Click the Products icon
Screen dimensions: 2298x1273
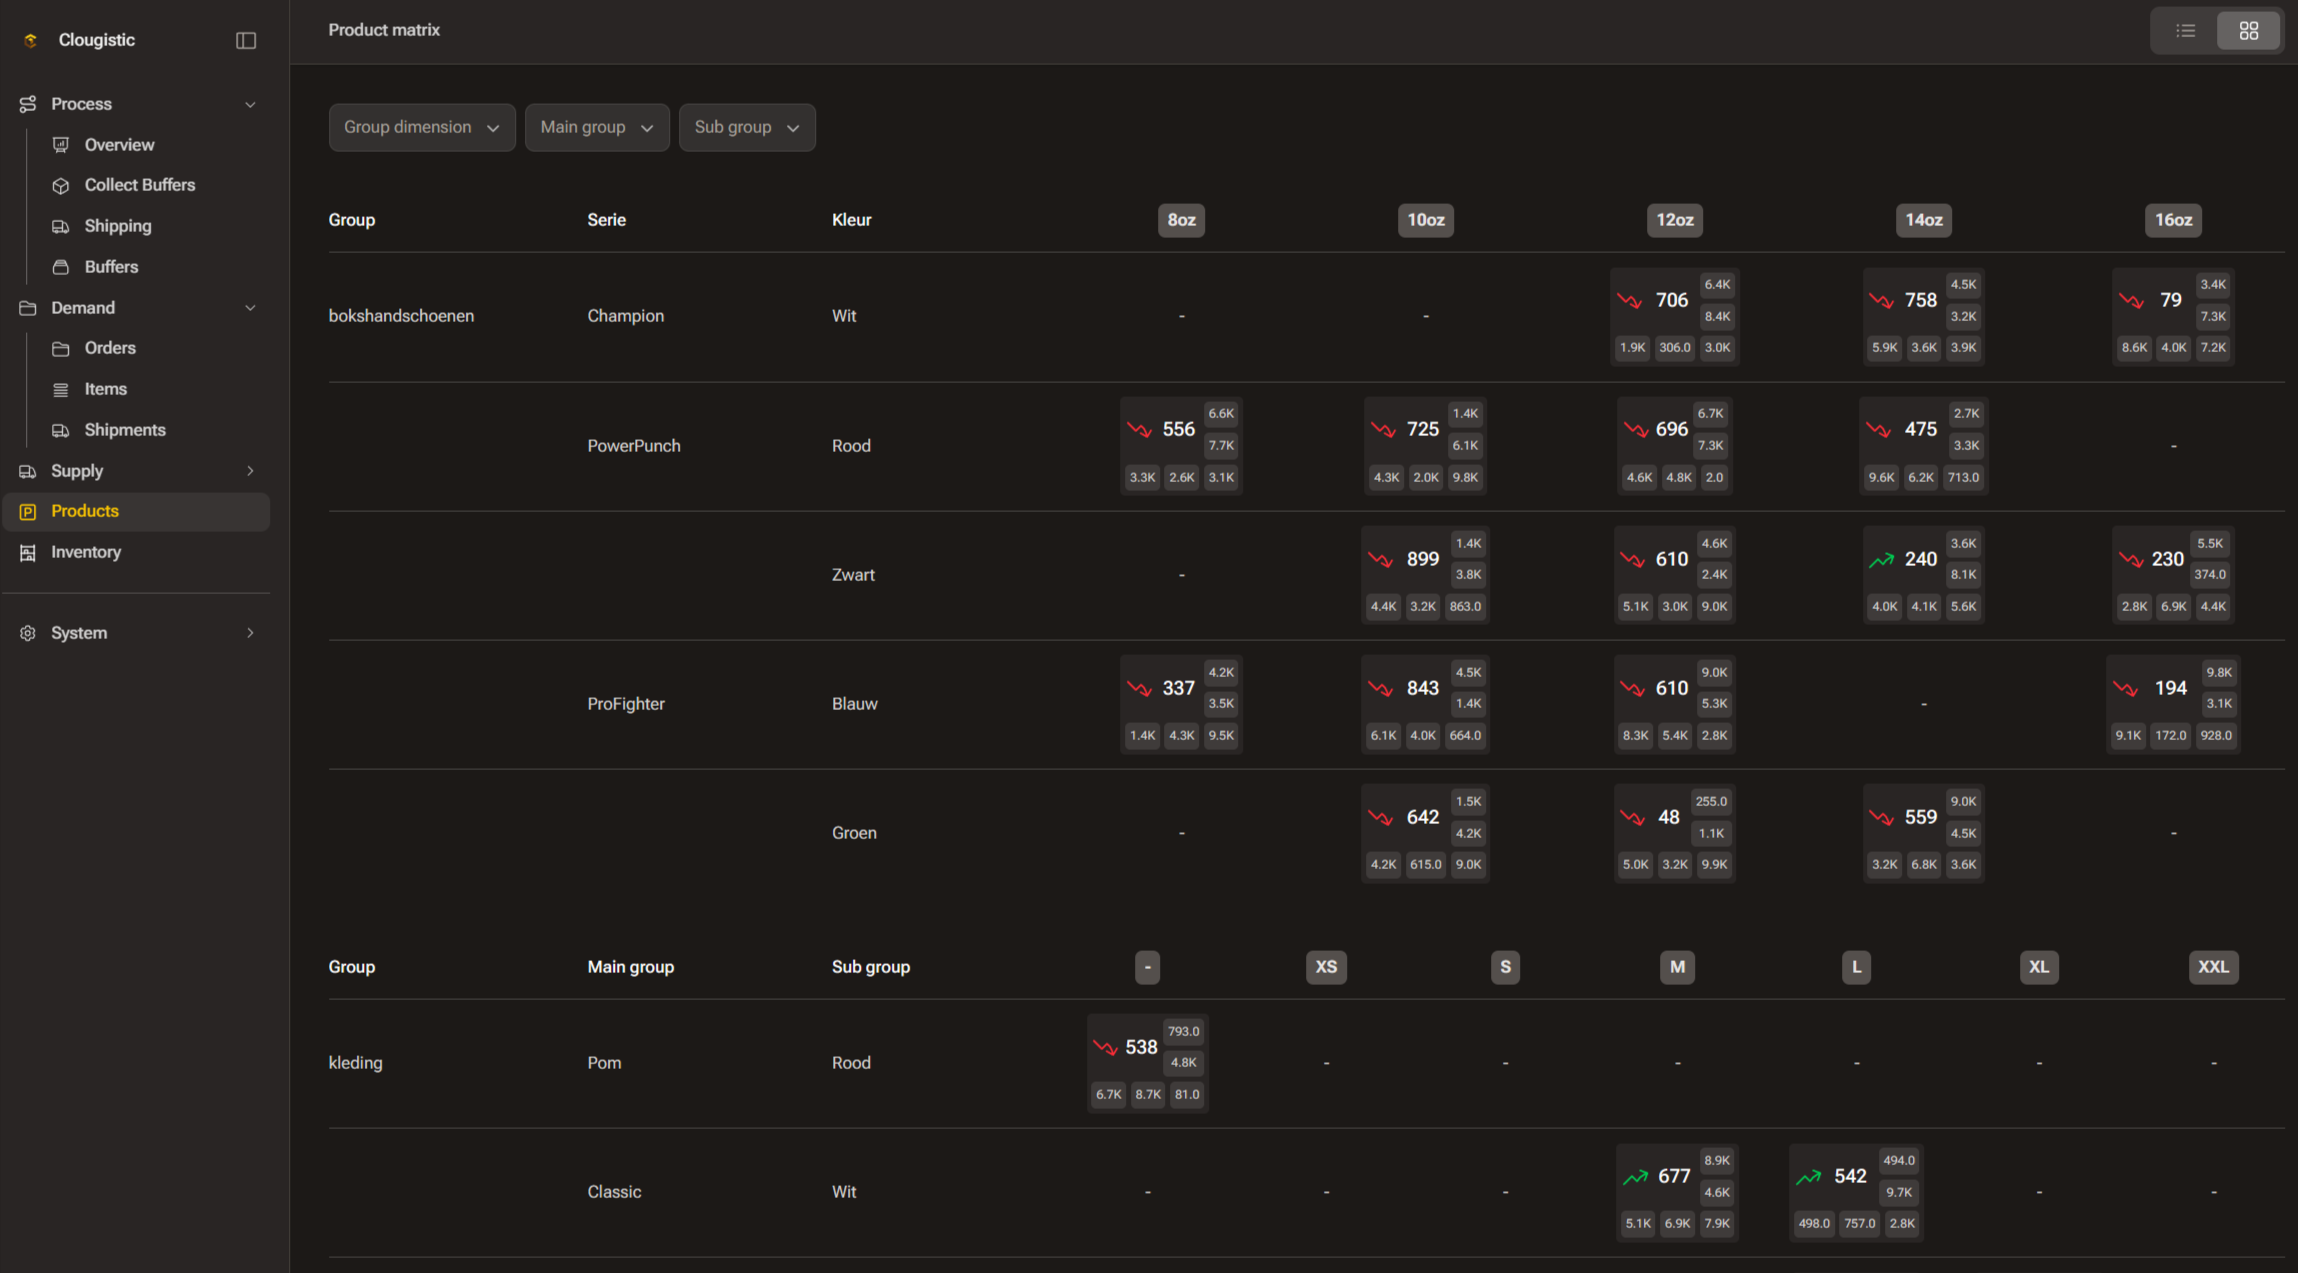point(28,511)
